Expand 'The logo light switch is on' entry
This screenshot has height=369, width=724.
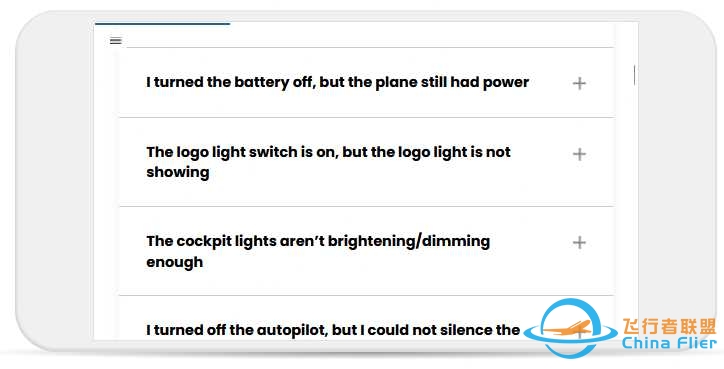pyautogui.click(x=367, y=162)
